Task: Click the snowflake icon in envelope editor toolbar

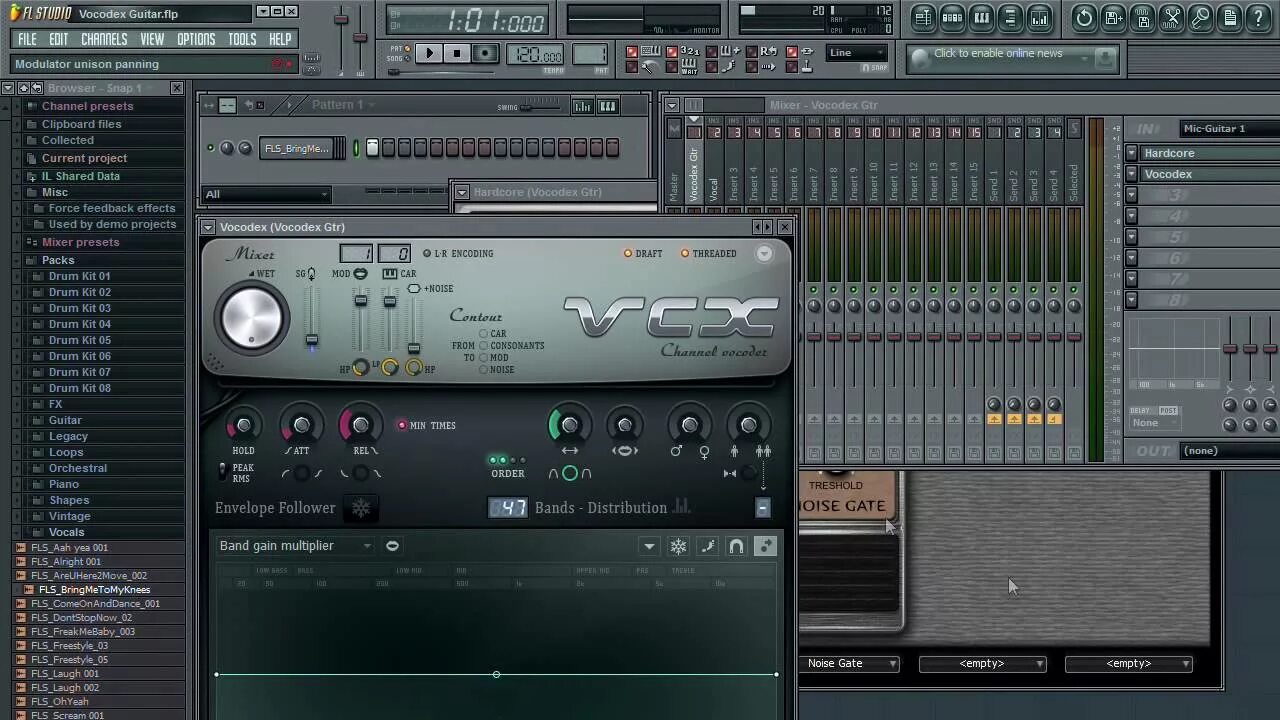Action: pyautogui.click(x=678, y=546)
